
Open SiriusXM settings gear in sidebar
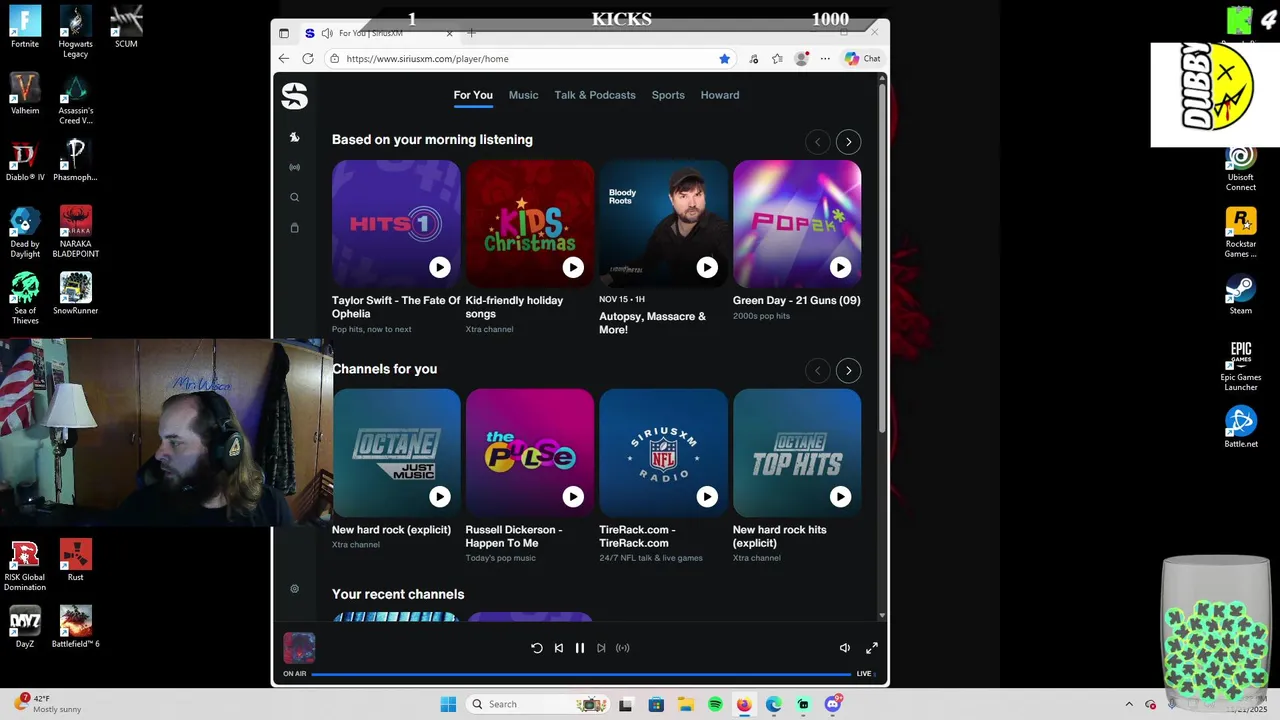(294, 588)
